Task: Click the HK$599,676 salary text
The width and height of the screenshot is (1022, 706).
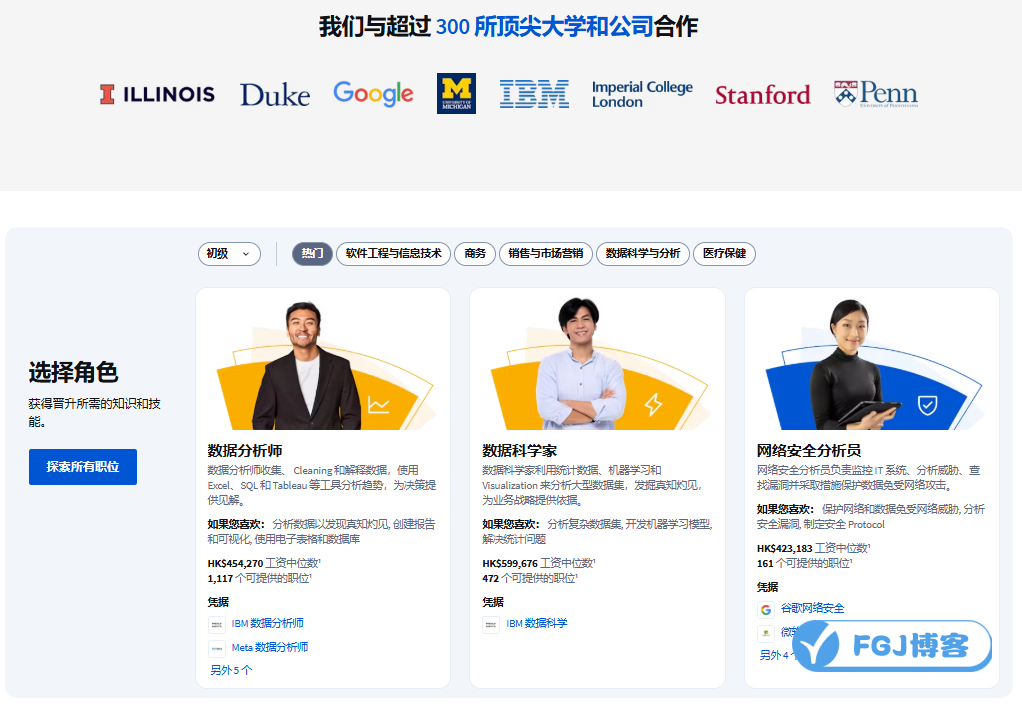Action: pos(510,563)
